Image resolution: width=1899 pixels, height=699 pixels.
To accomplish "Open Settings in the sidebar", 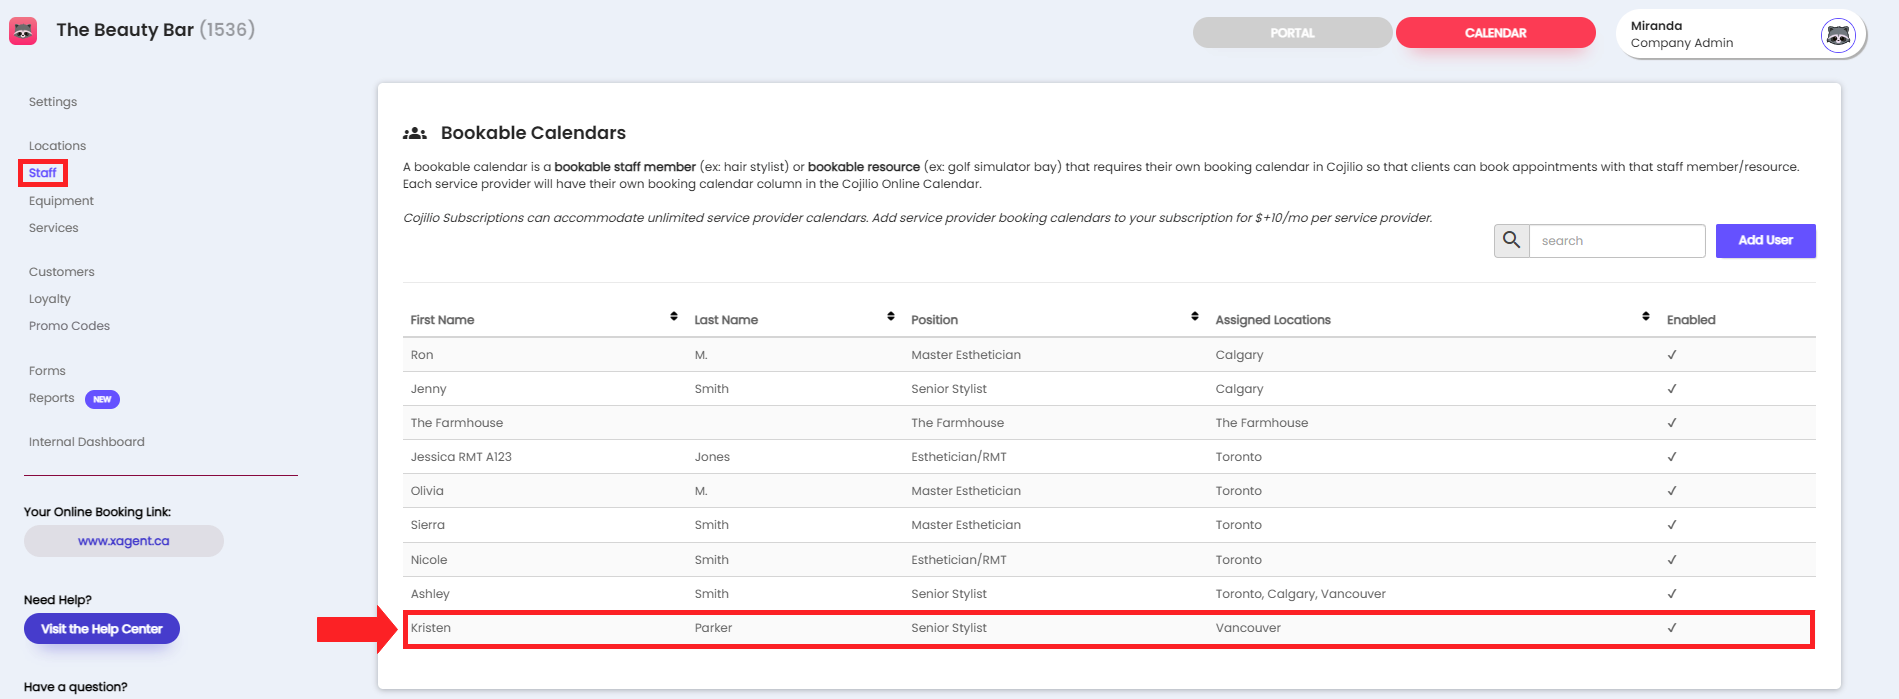I will [x=53, y=102].
